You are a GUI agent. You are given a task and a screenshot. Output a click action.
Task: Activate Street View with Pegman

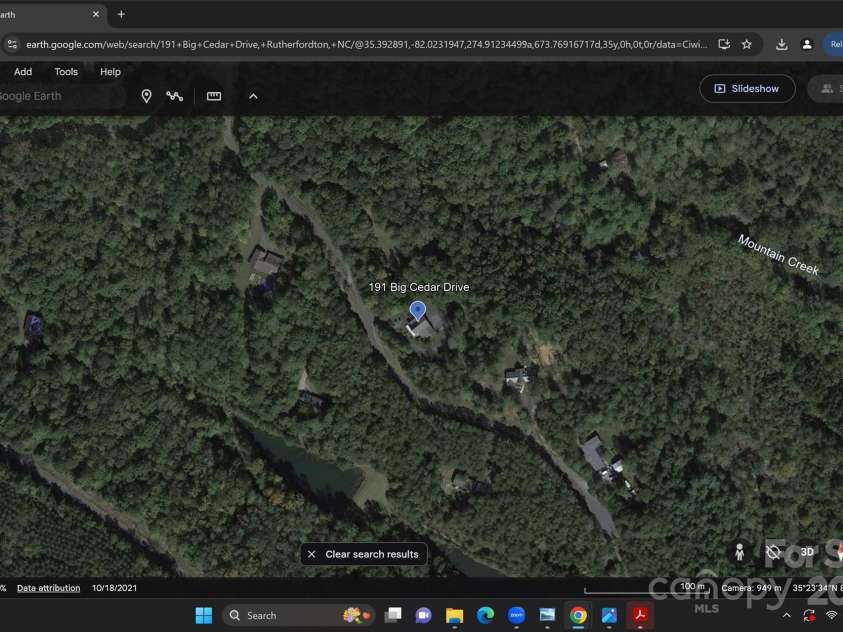click(x=739, y=551)
